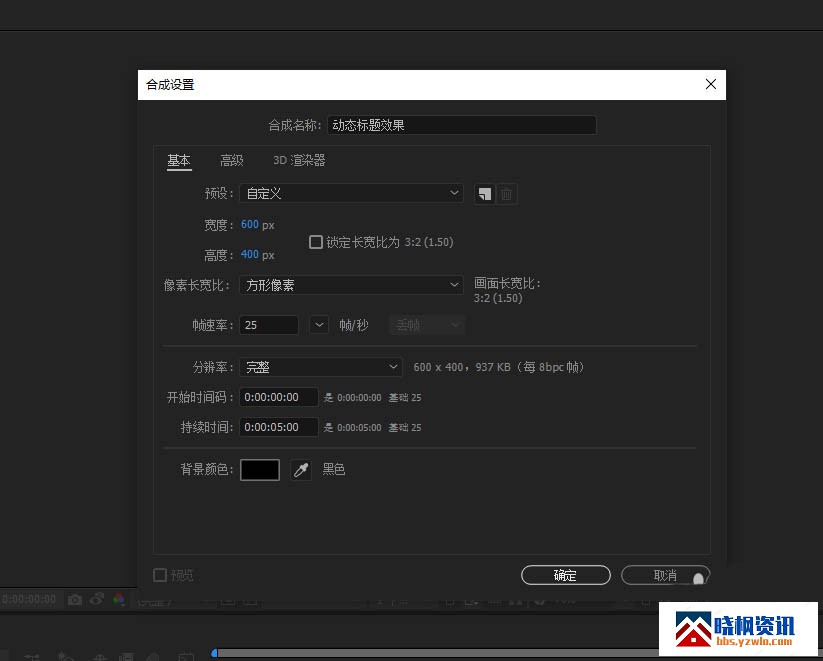Click the timecode display behind dialog
This screenshot has width=823, height=661.
pyautogui.click(x=29, y=599)
